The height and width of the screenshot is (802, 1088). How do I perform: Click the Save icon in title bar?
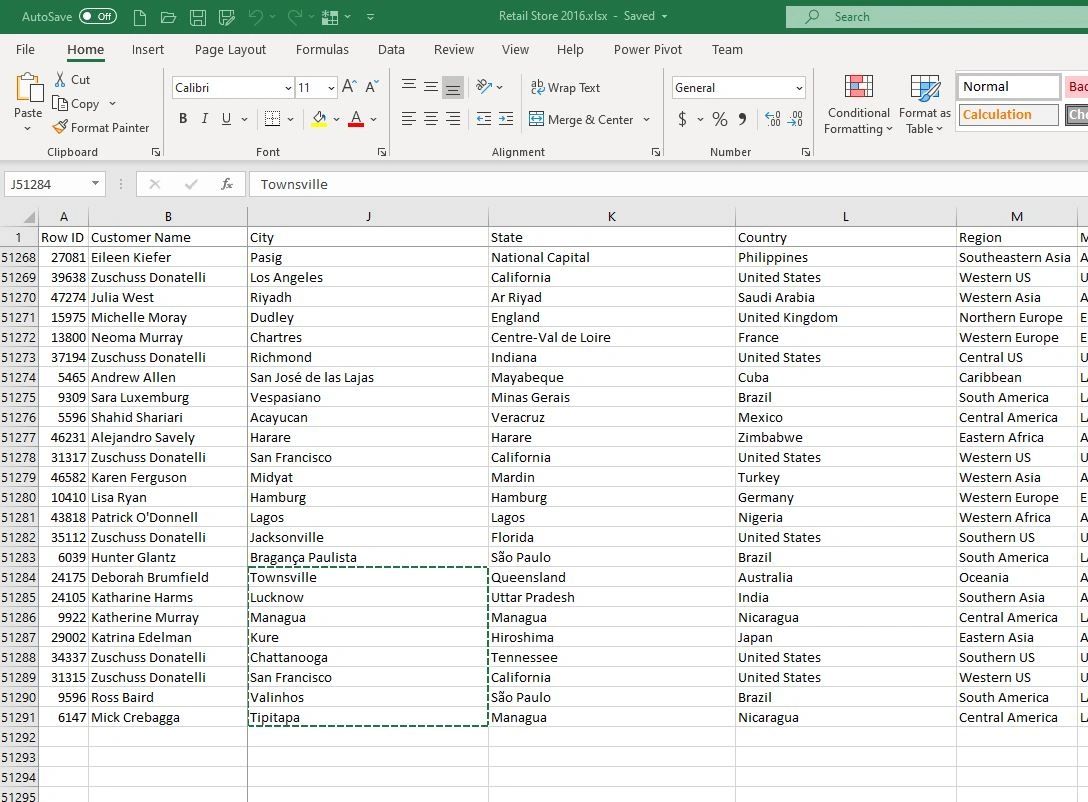pos(197,17)
